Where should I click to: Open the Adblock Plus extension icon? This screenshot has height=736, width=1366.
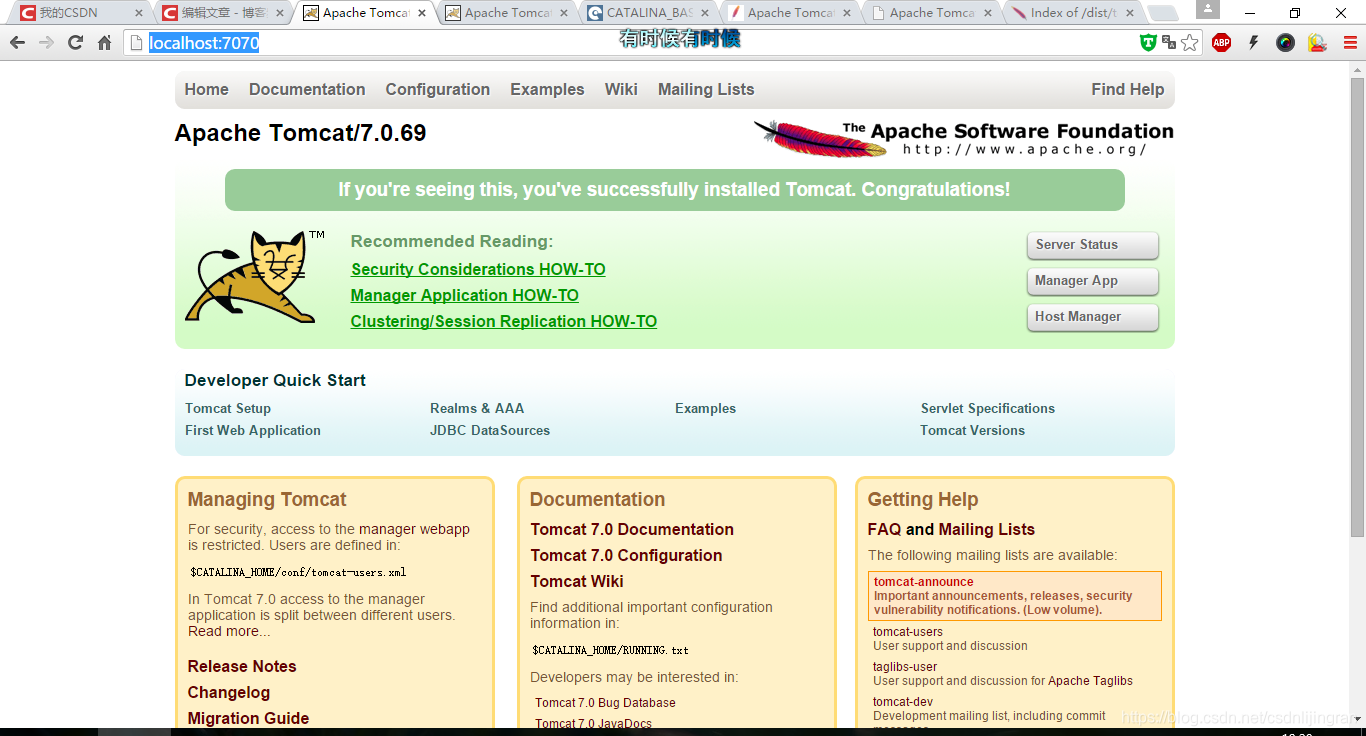[x=1221, y=42]
